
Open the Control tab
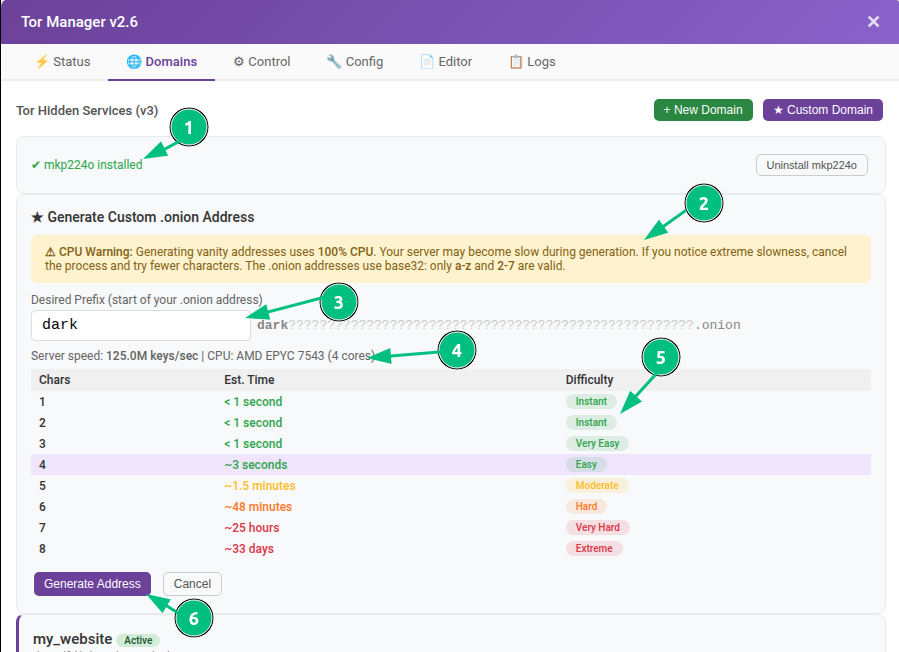tap(261, 62)
